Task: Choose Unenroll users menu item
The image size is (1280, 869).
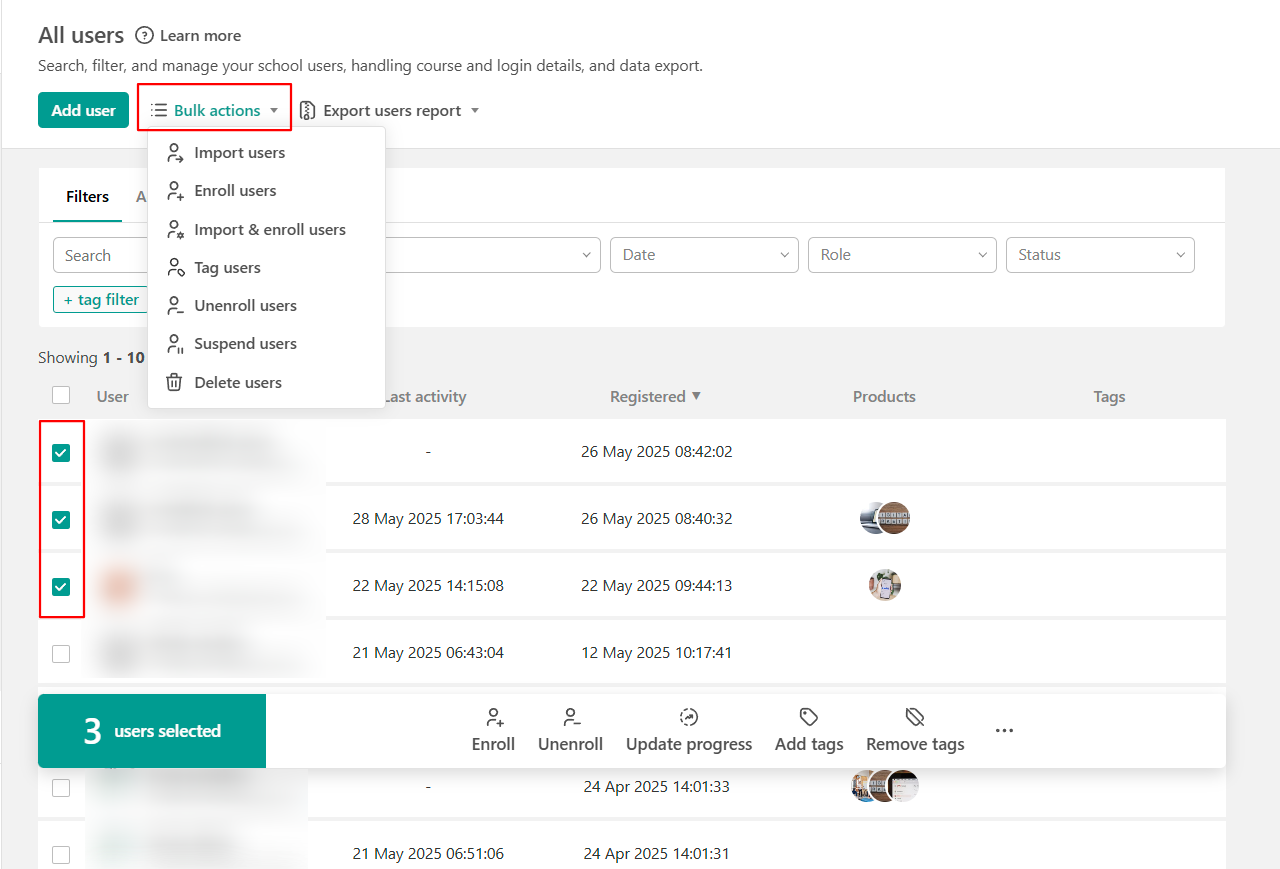Action: (266, 306)
